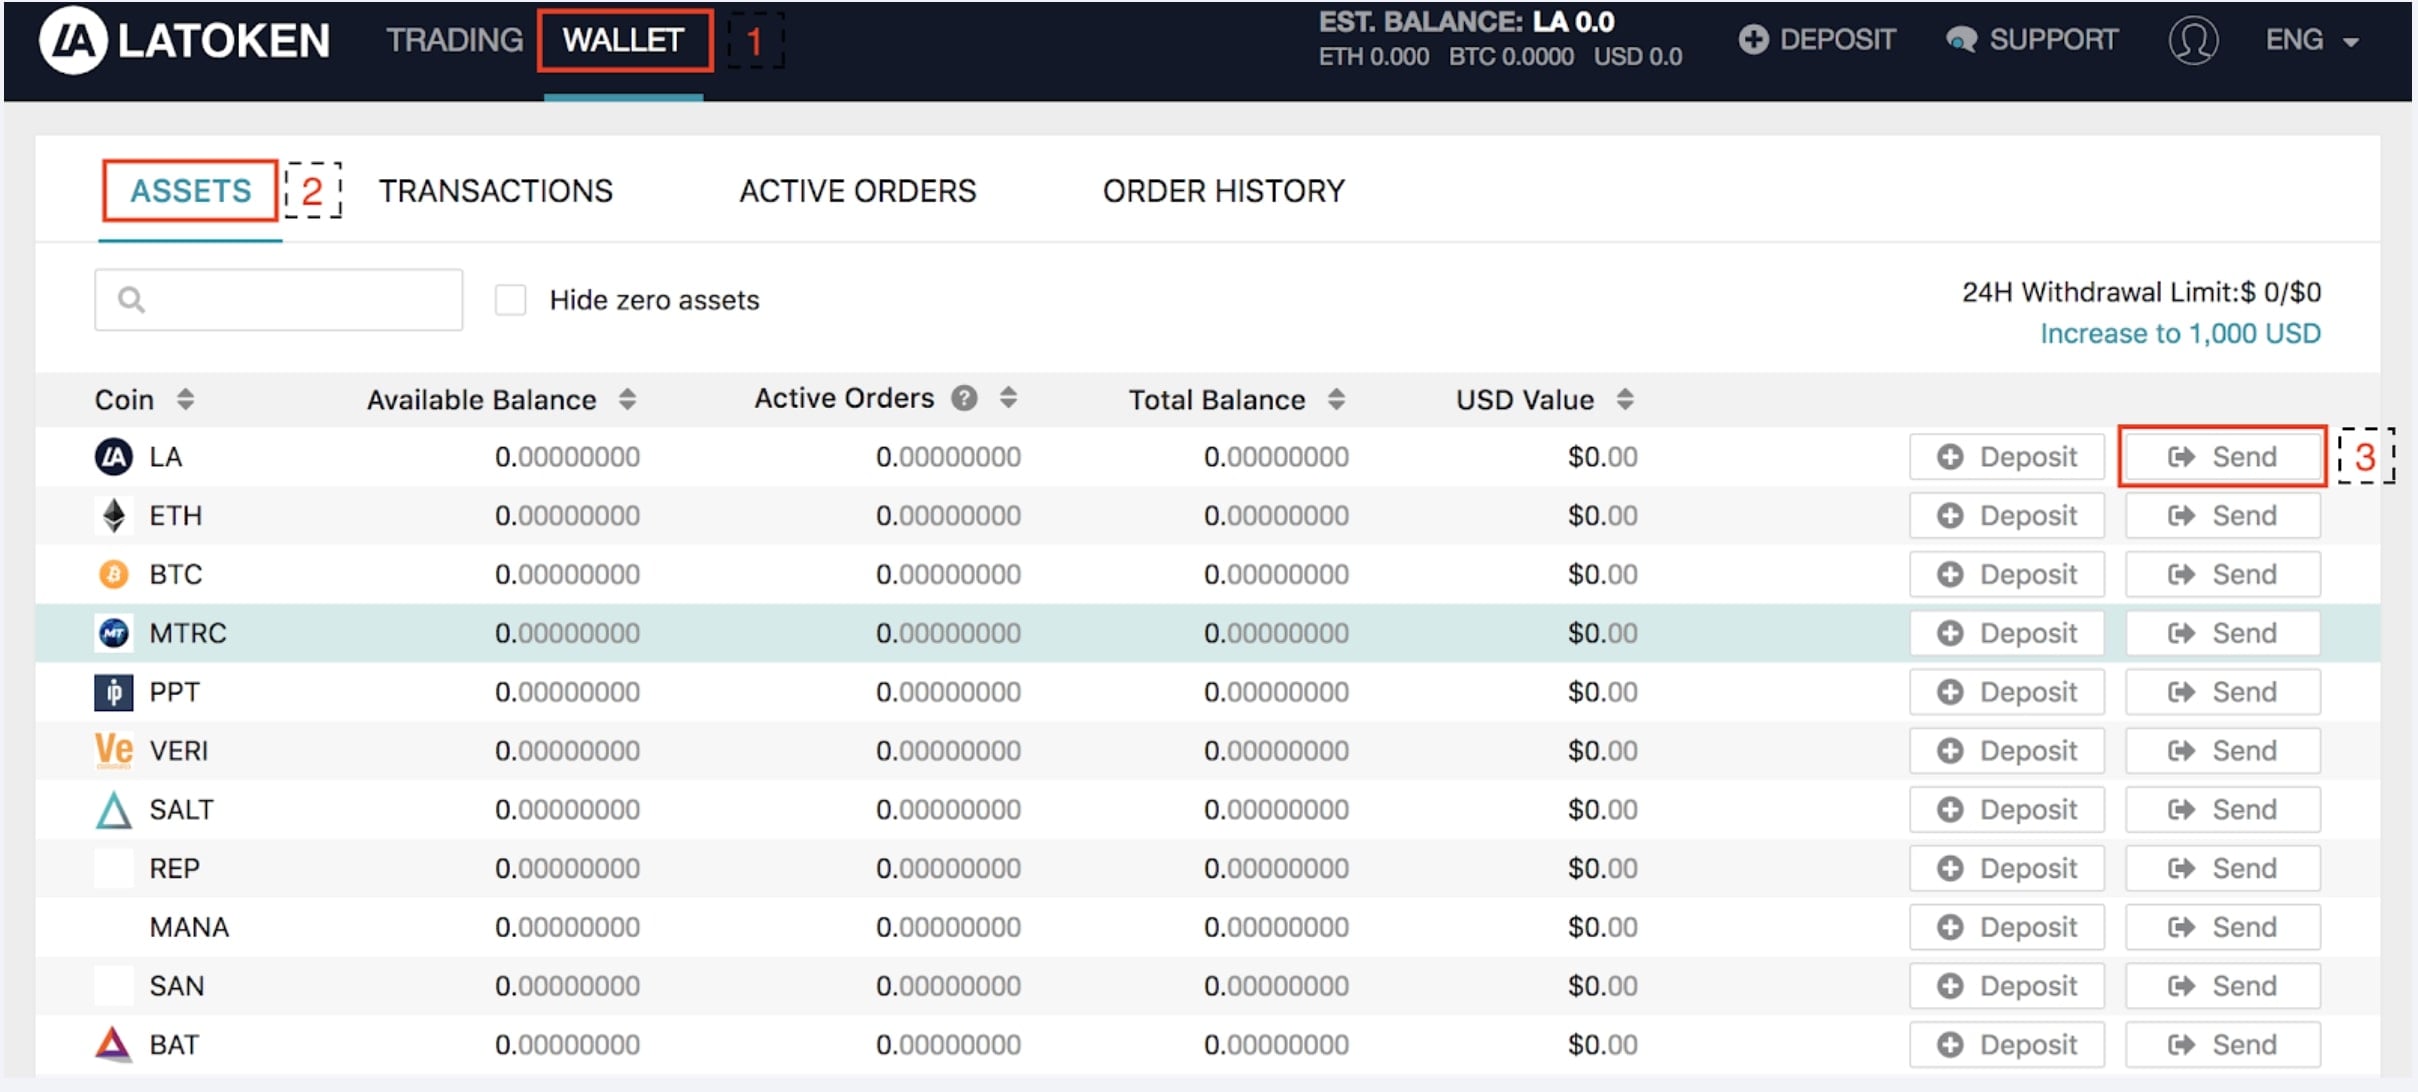Send ETH coin
This screenshot has width=2418, height=1092.
click(2222, 516)
